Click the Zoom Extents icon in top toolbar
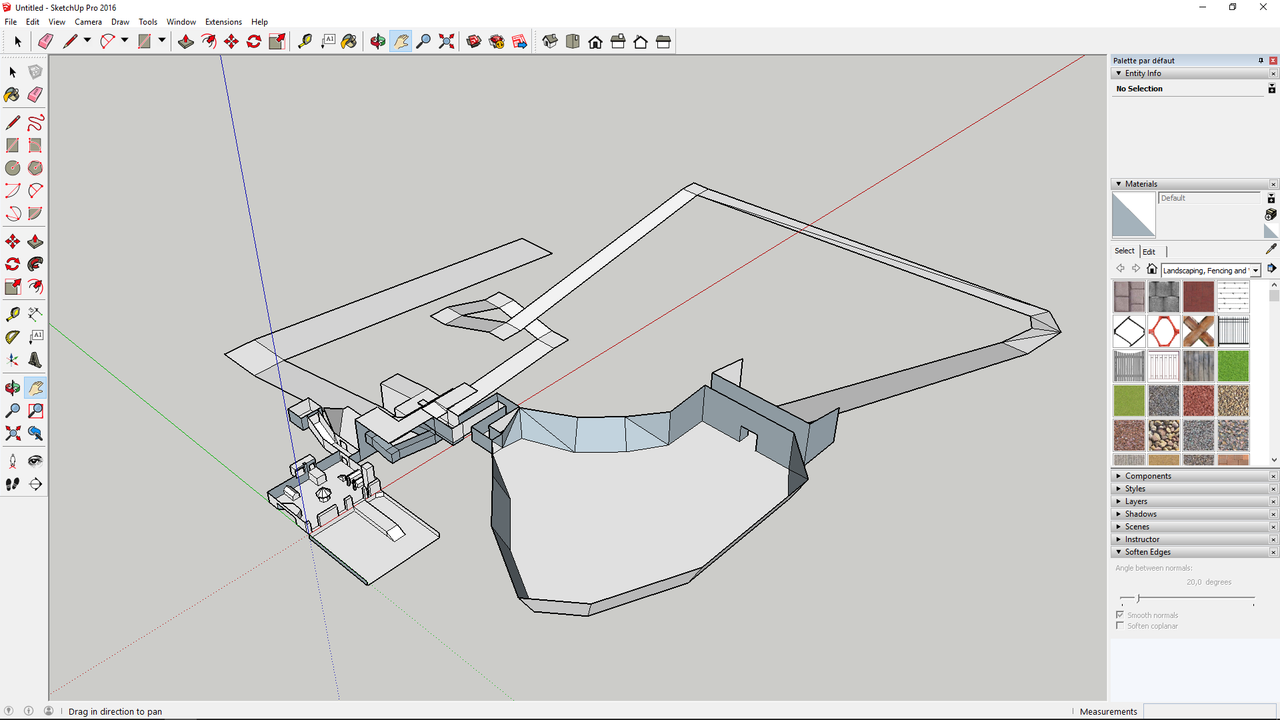 (446, 41)
